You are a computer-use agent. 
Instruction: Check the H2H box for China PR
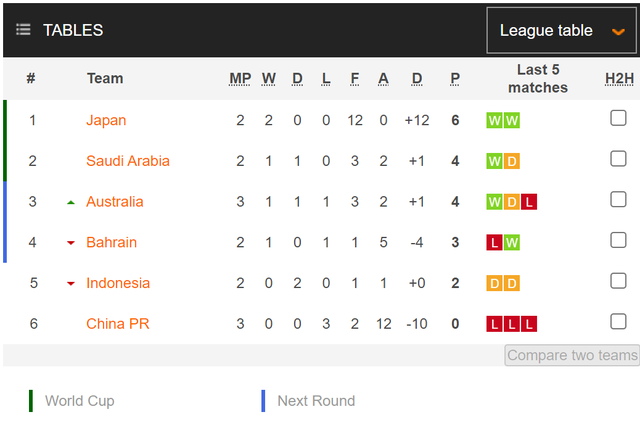point(619,322)
